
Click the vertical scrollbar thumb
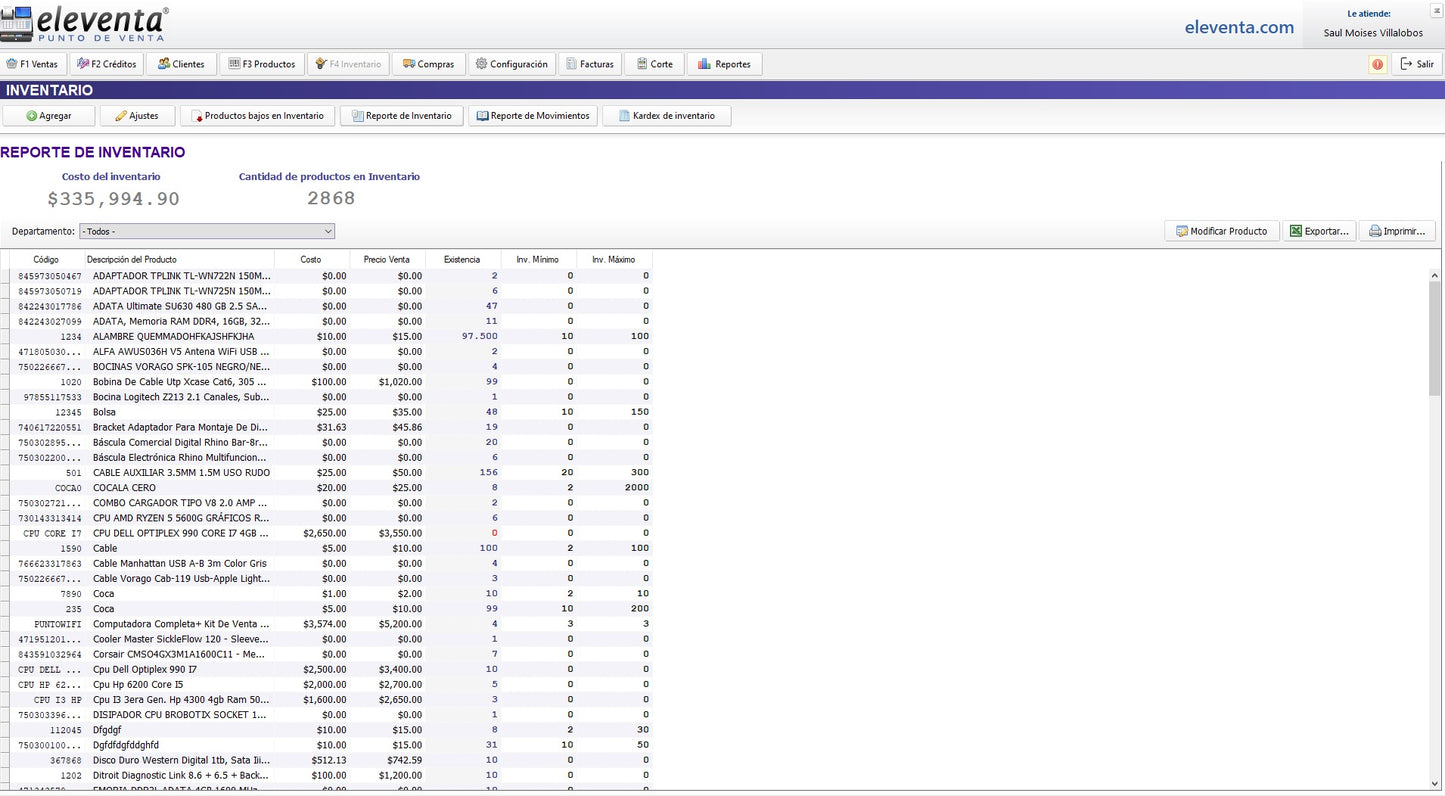(x=1436, y=340)
